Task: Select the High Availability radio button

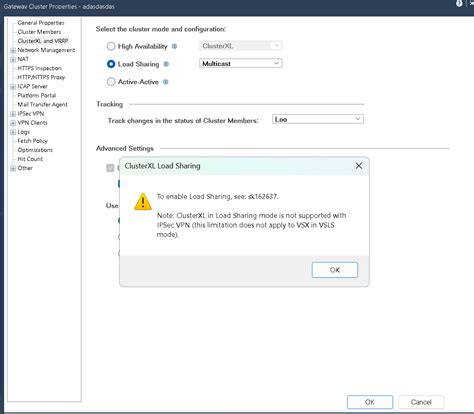Action: 111,46
